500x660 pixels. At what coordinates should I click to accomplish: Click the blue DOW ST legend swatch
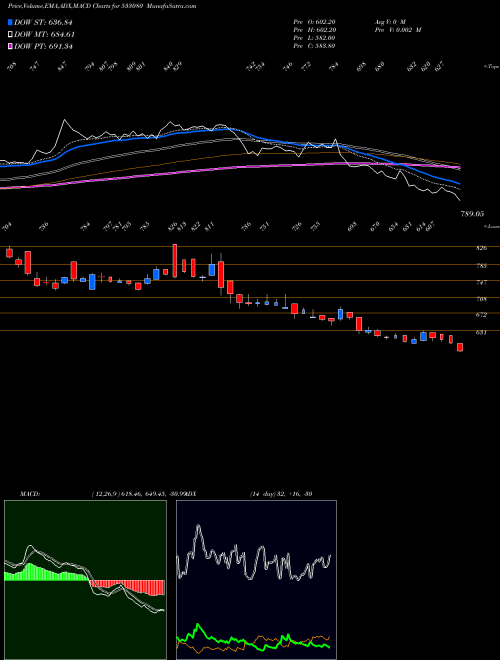pyautogui.click(x=10, y=22)
